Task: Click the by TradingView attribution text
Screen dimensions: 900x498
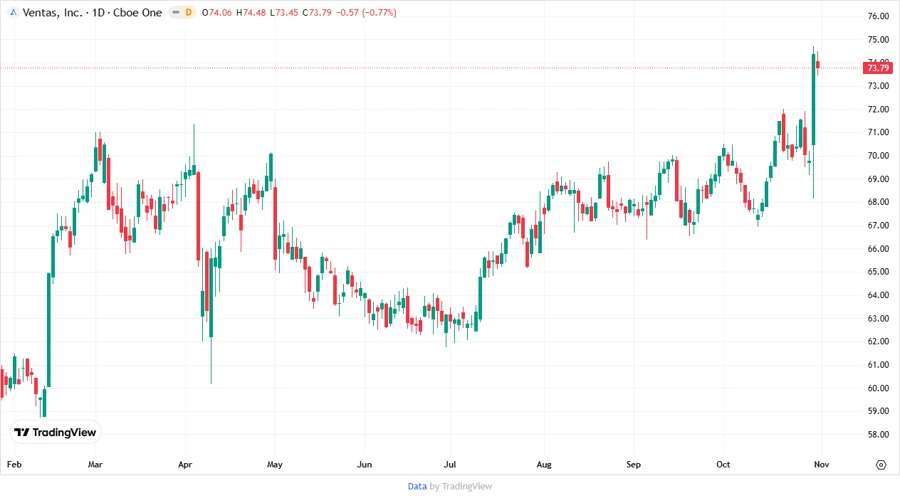Action: coord(461,487)
